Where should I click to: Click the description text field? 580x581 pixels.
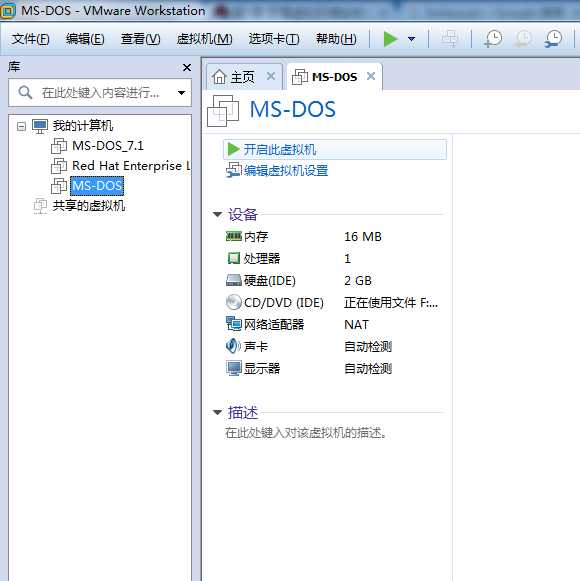tap(306, 432)
